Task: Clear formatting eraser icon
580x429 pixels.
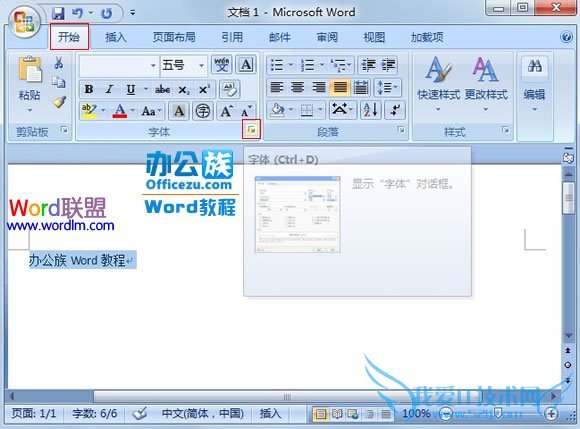Action: tap(230, 89)
